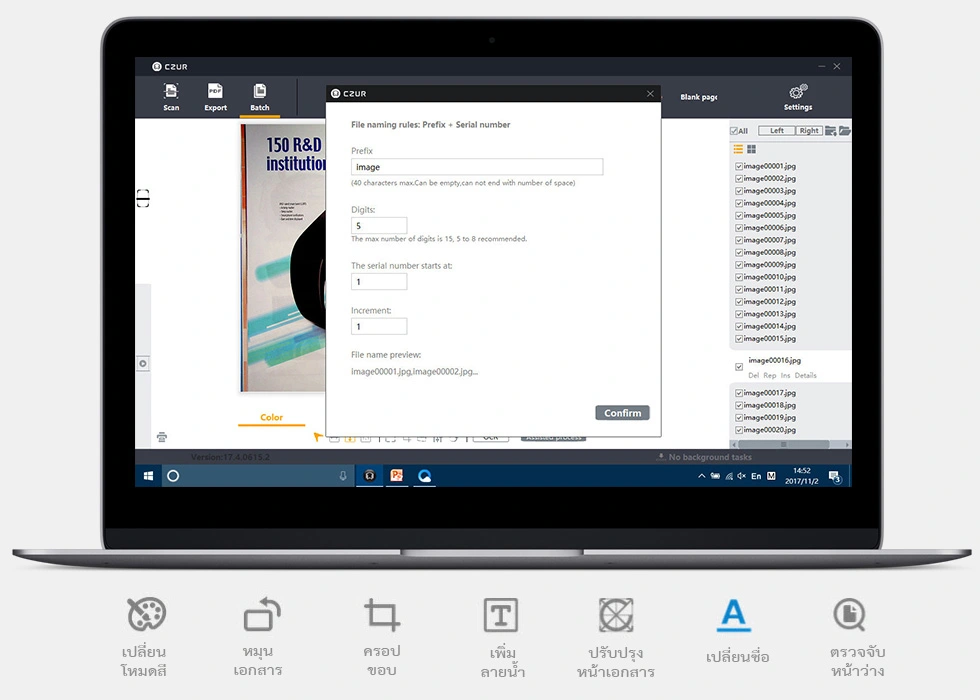This screenshot has width=980, height=700.
Task: Confirm the file naming rules
Action: click(x=622, y=412)
